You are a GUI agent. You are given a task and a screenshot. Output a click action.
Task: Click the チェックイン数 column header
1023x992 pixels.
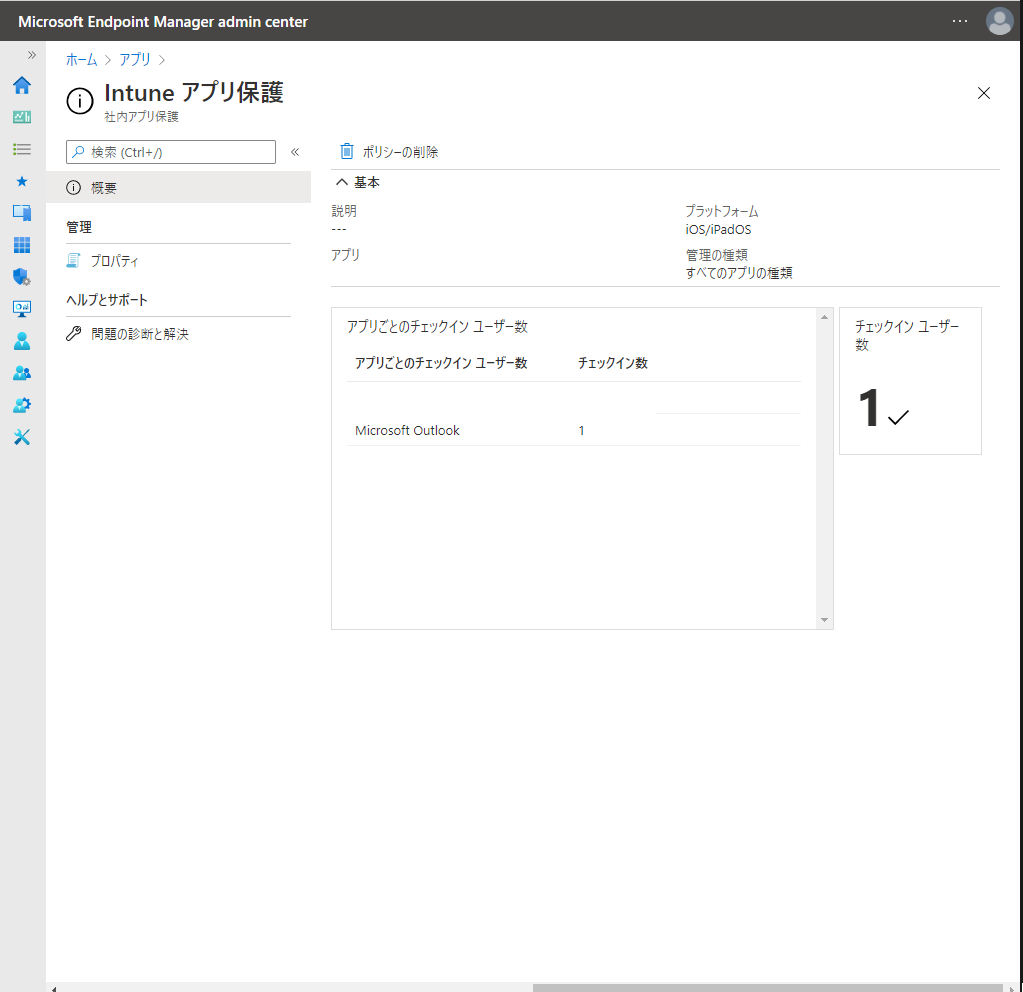pos(613,363)
